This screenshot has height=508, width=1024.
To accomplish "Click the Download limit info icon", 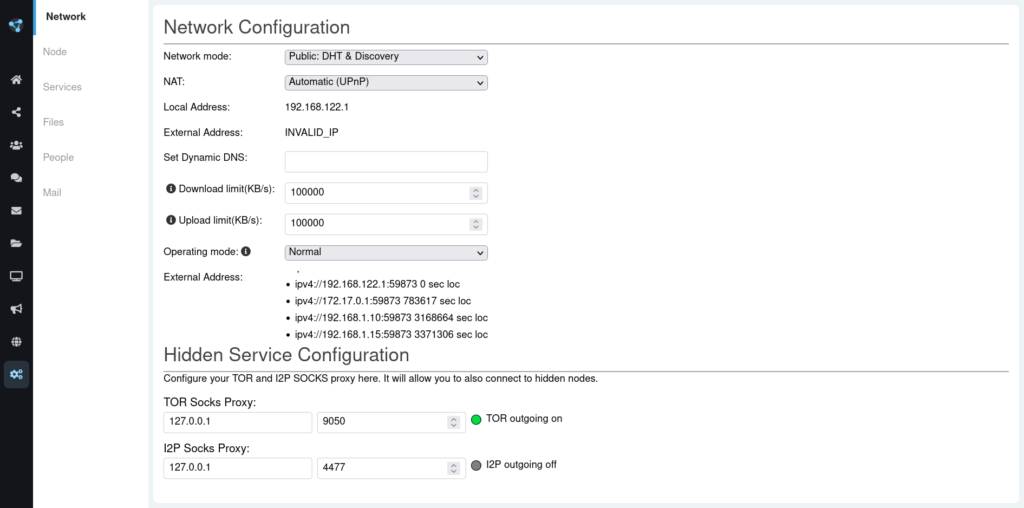I will pos(171,189).
